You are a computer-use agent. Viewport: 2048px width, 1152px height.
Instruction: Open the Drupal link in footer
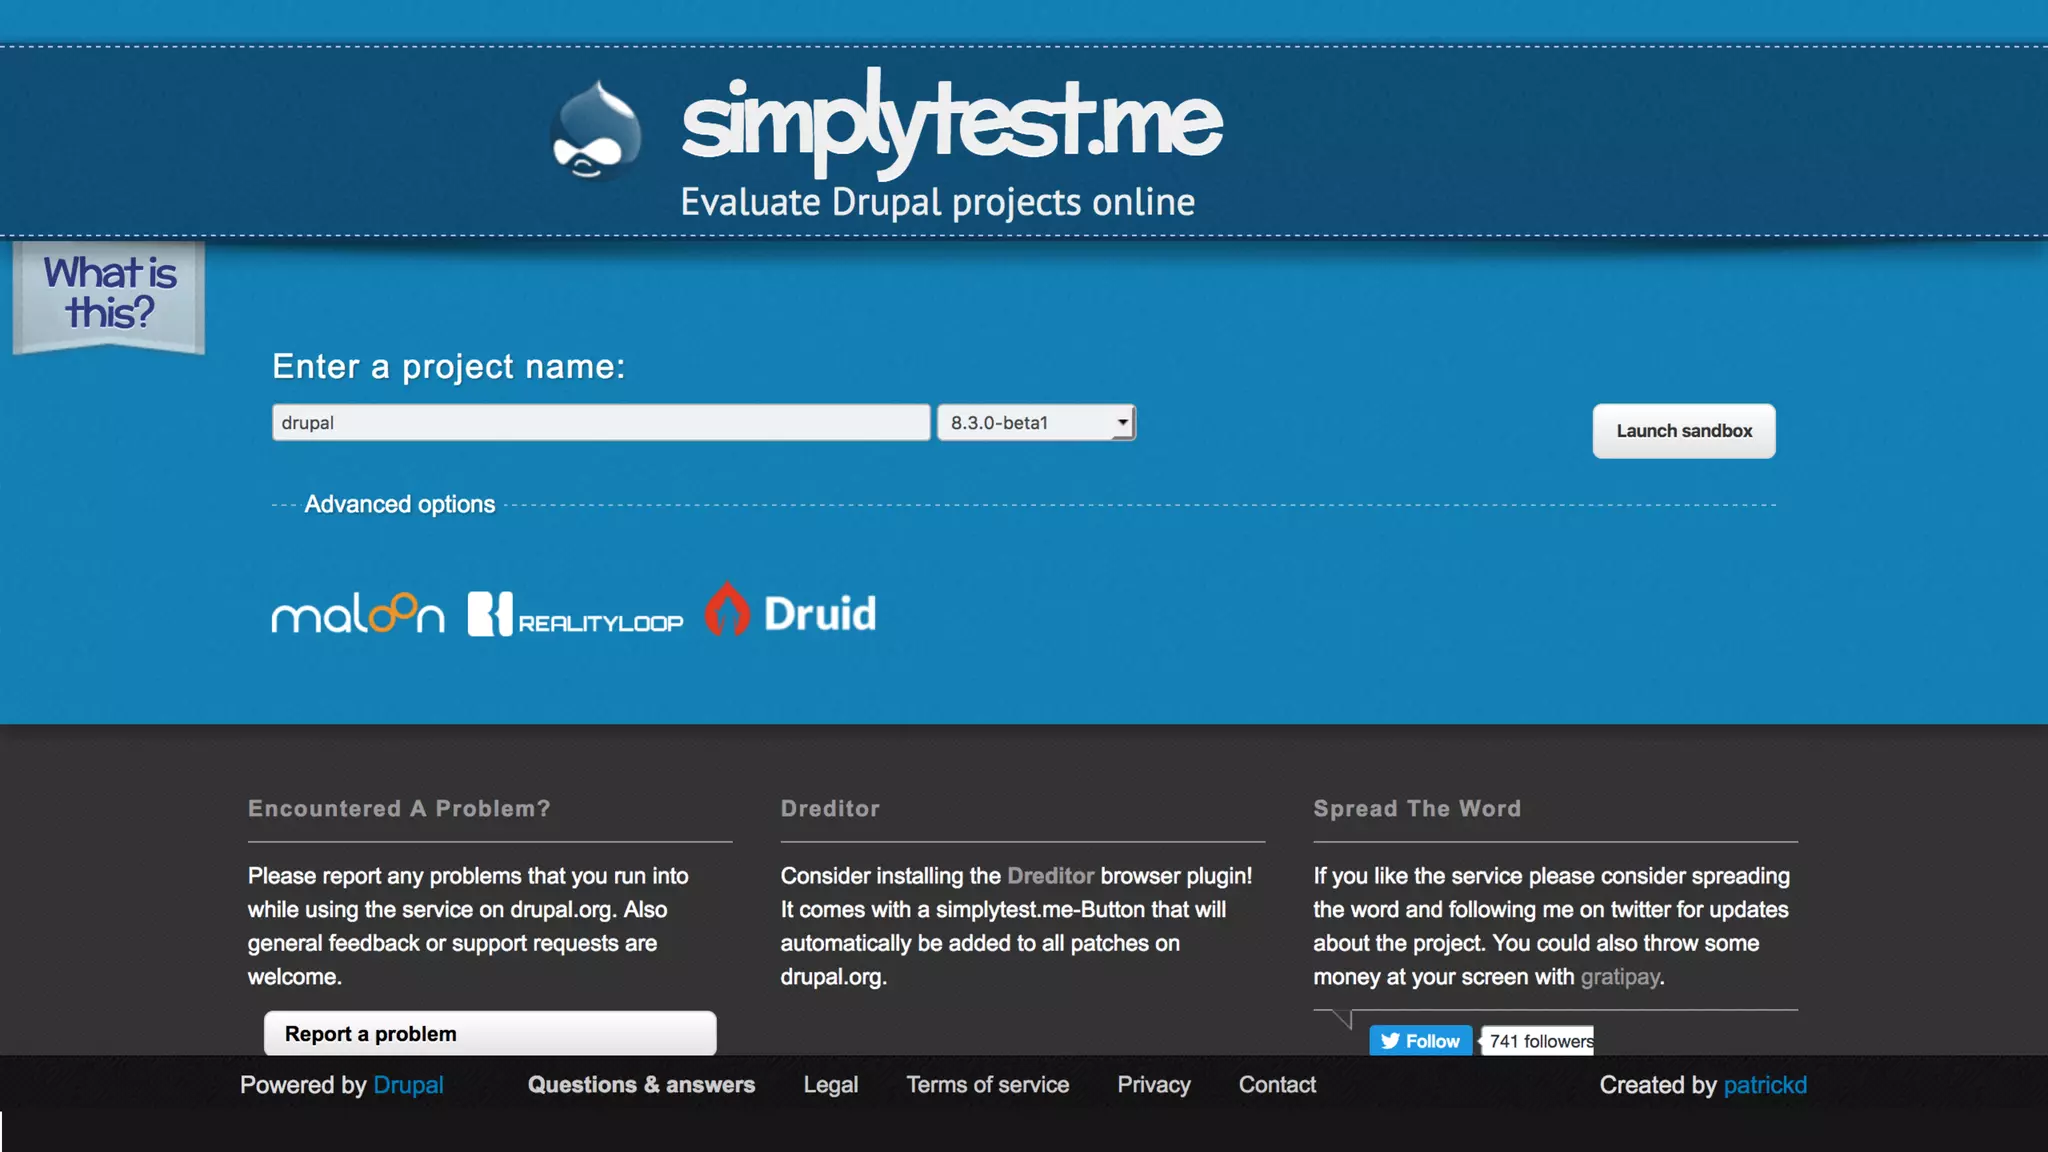click(408, 1085)
